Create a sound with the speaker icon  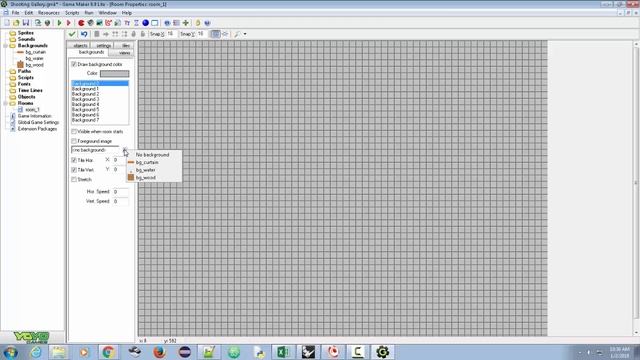point(90,23)
